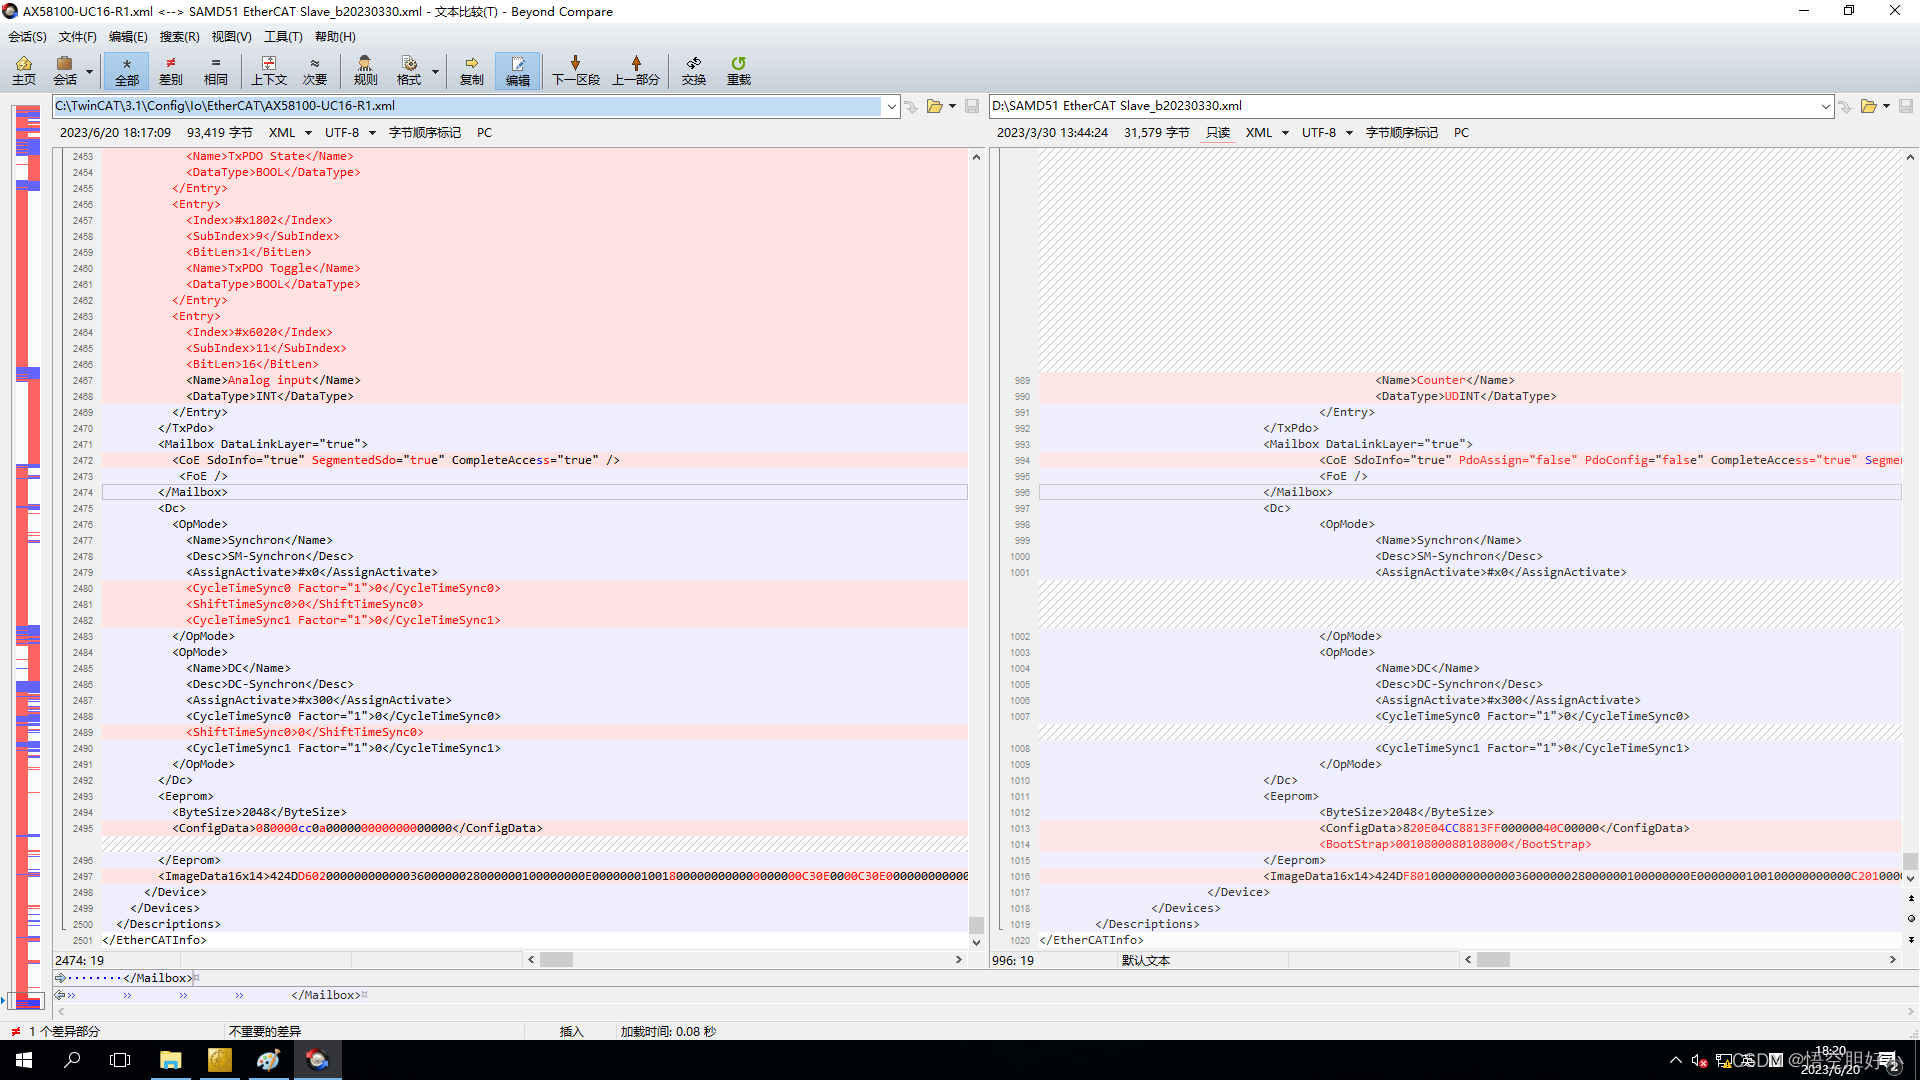The height and width of the screenshot is (1080, 1920).
Task: Jump to 上一部分 (Previous Section)
Action: point(636,71)
